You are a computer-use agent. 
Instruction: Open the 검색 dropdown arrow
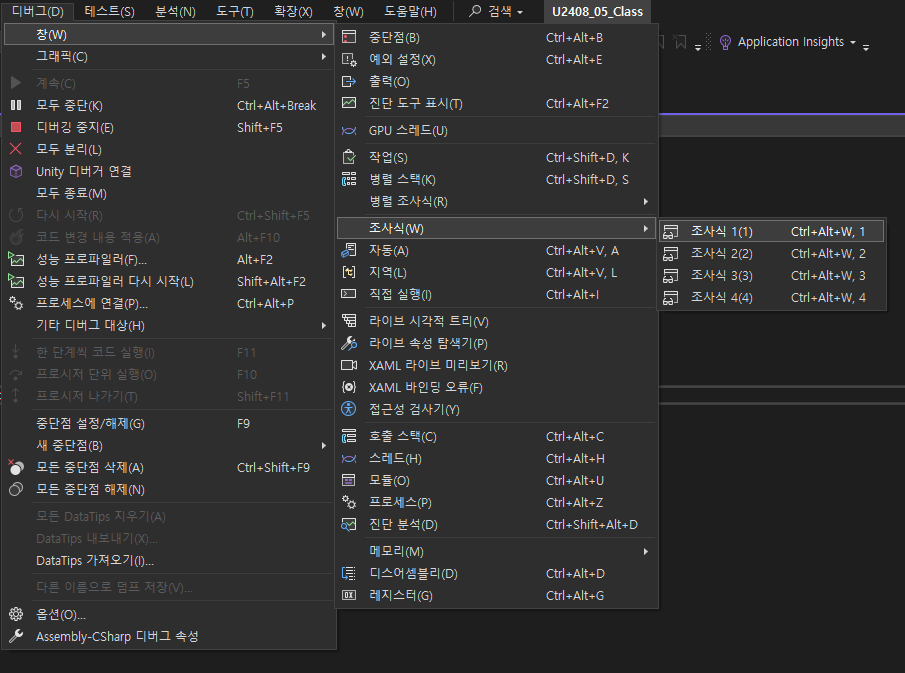click(x=520, y=12)
